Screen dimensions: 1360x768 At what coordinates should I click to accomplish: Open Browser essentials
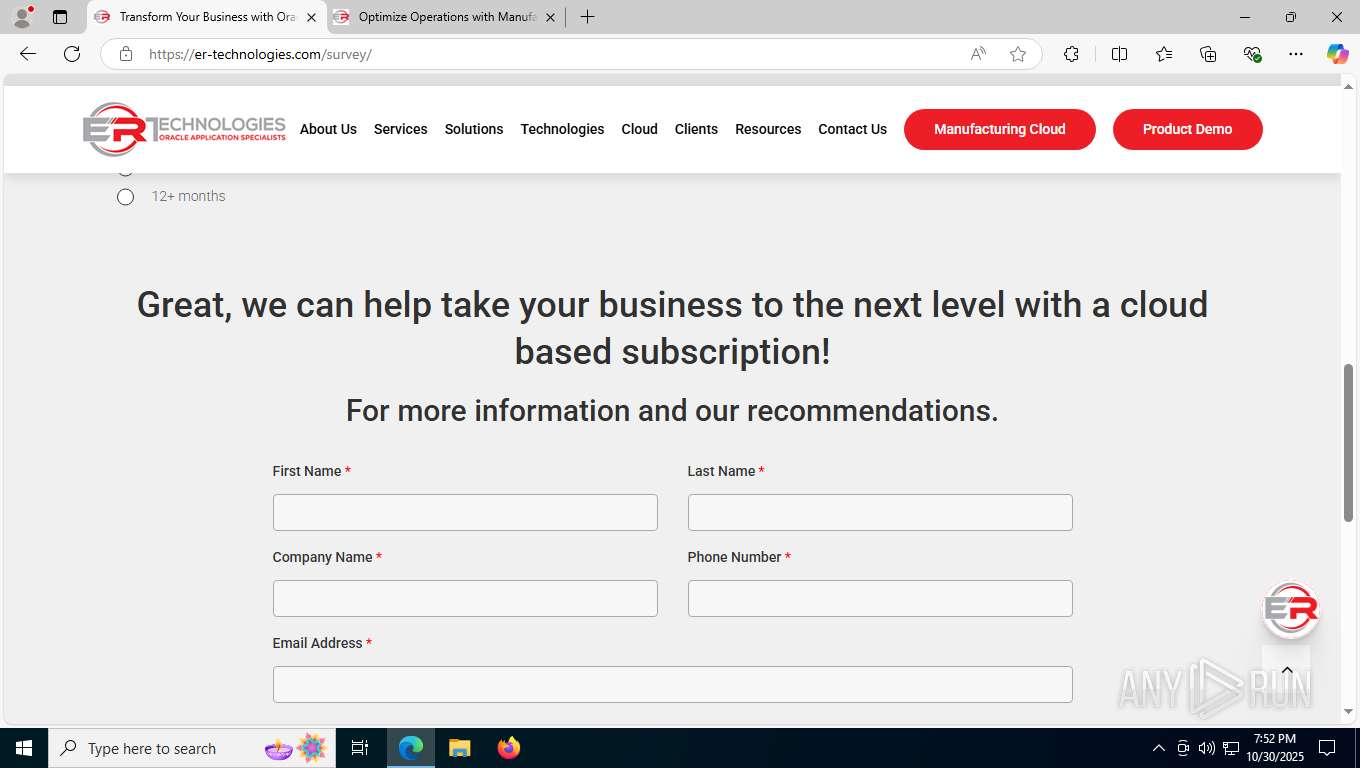(x=1252, y=54)
